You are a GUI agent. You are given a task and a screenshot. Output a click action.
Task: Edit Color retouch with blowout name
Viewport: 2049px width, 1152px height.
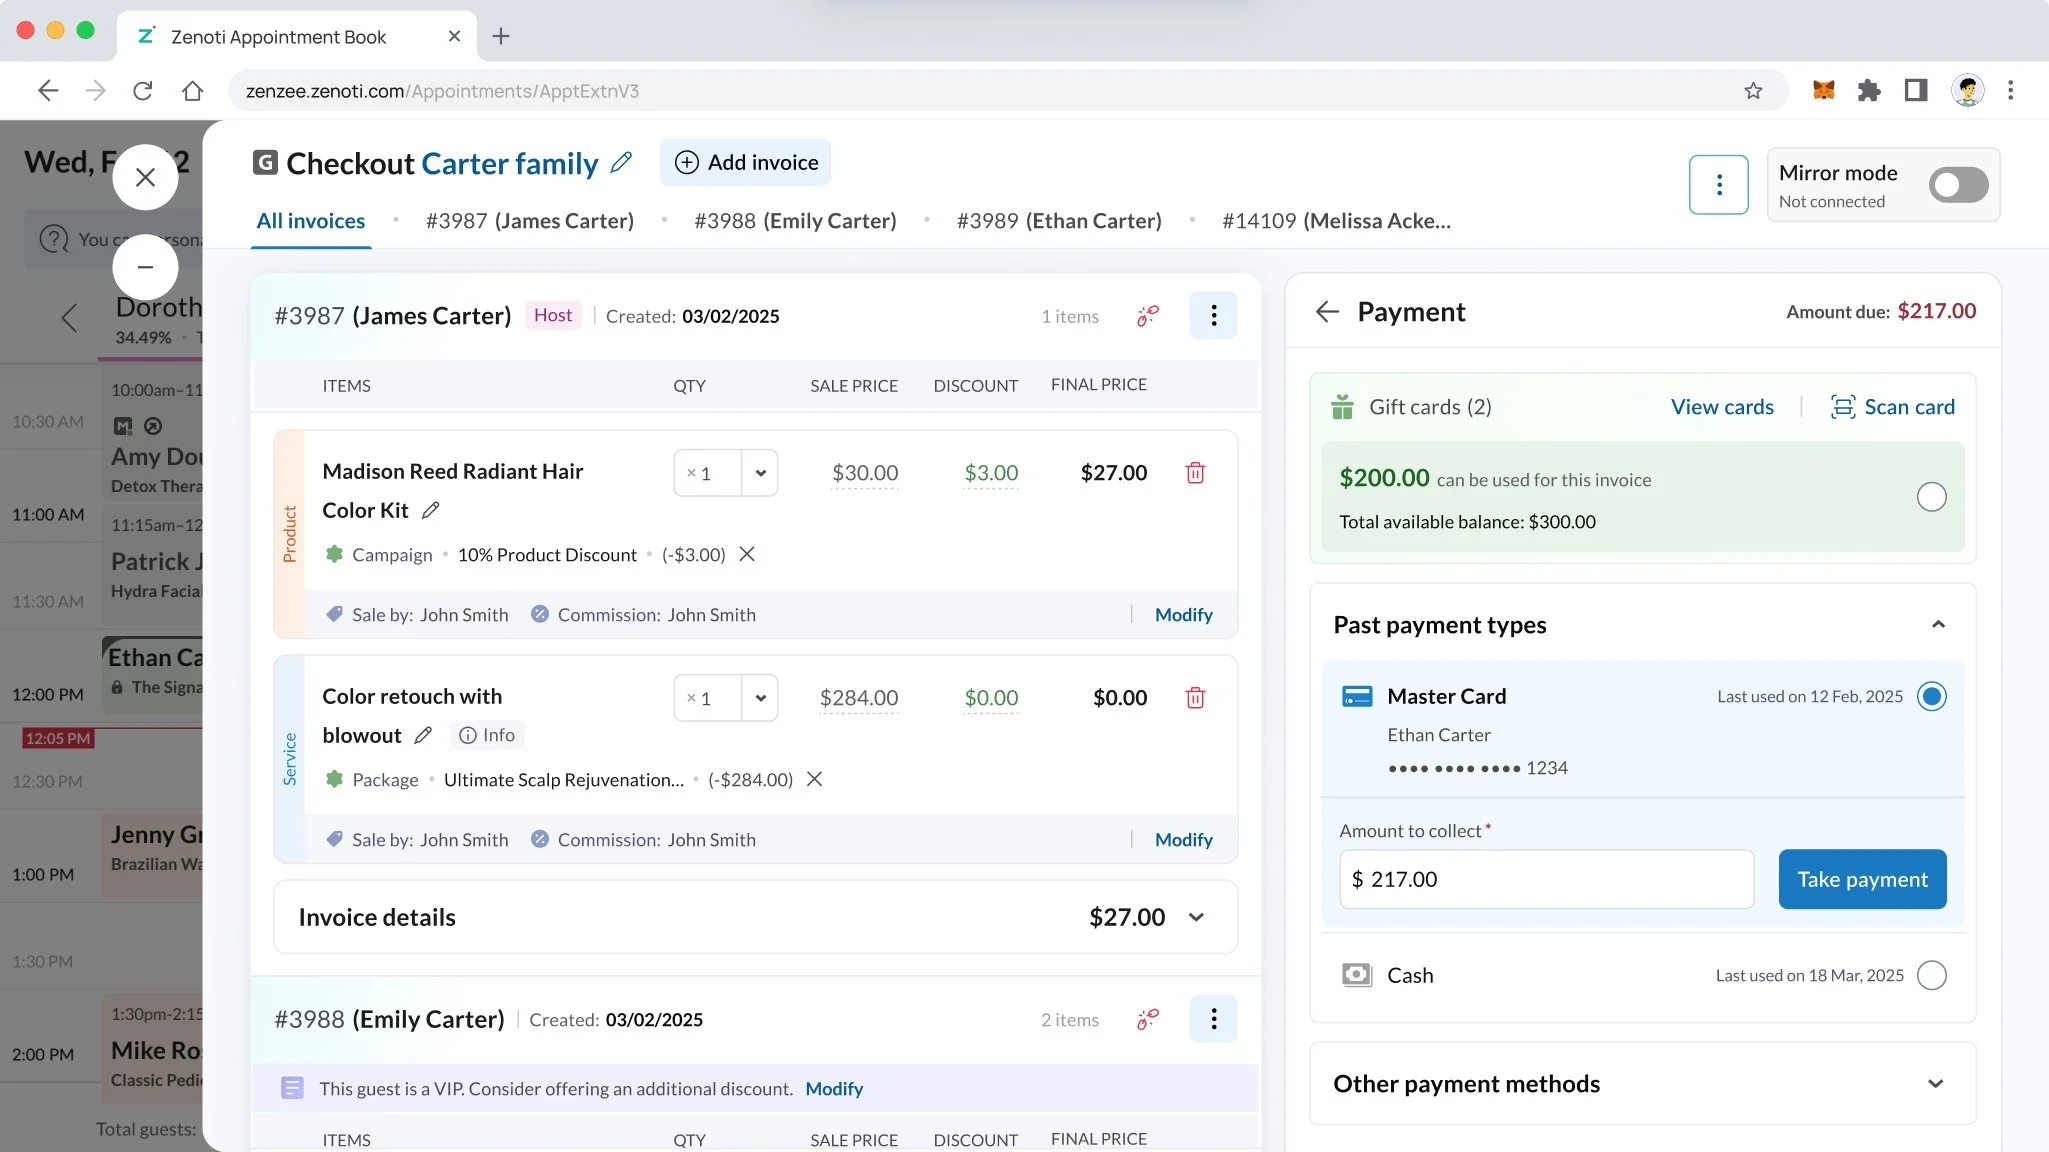tap(423, 735)
